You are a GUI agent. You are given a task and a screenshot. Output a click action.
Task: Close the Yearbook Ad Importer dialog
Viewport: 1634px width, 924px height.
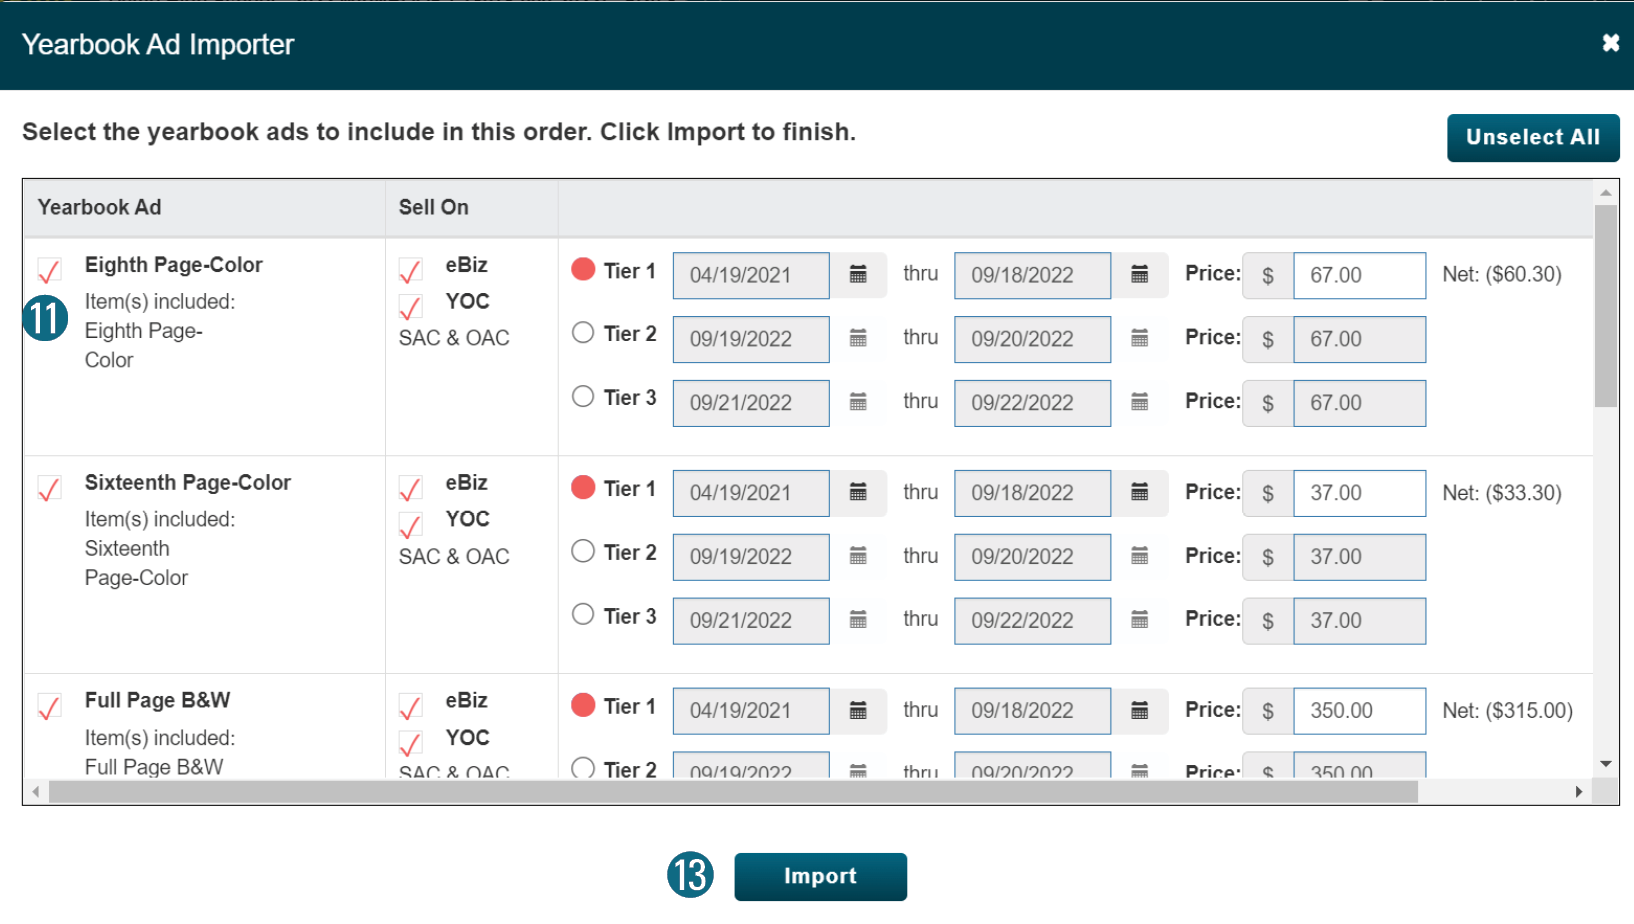[x=1610, y=43]
